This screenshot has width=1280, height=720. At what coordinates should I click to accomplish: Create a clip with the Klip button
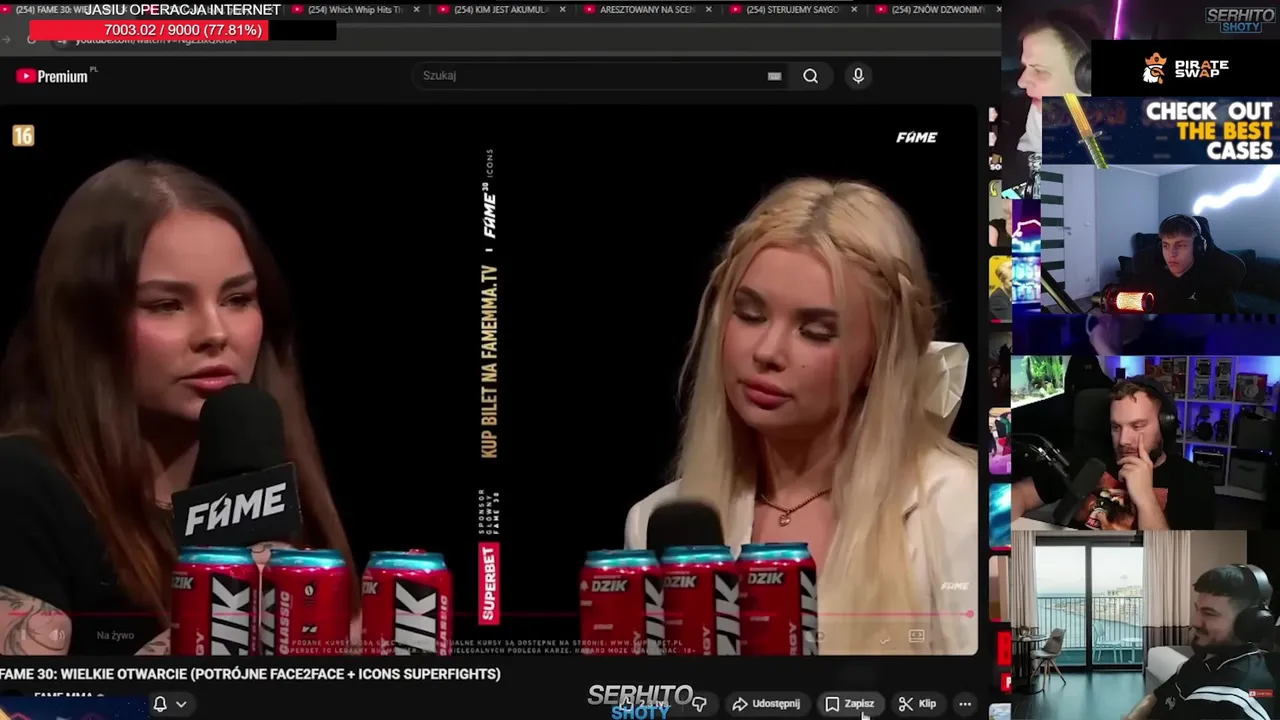click(917, 704)
